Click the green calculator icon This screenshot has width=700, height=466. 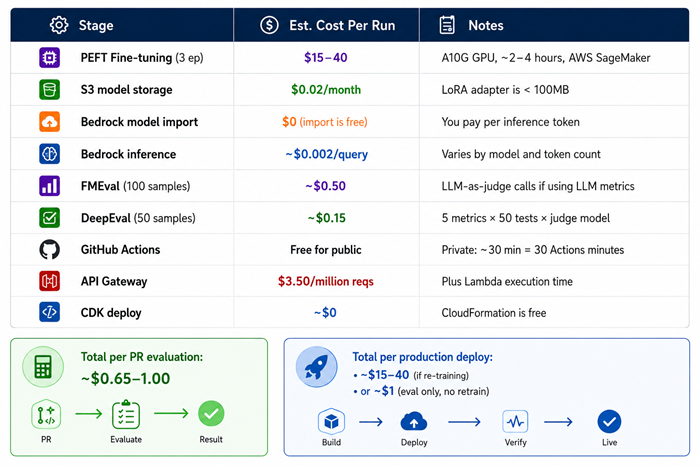point(43,366)
